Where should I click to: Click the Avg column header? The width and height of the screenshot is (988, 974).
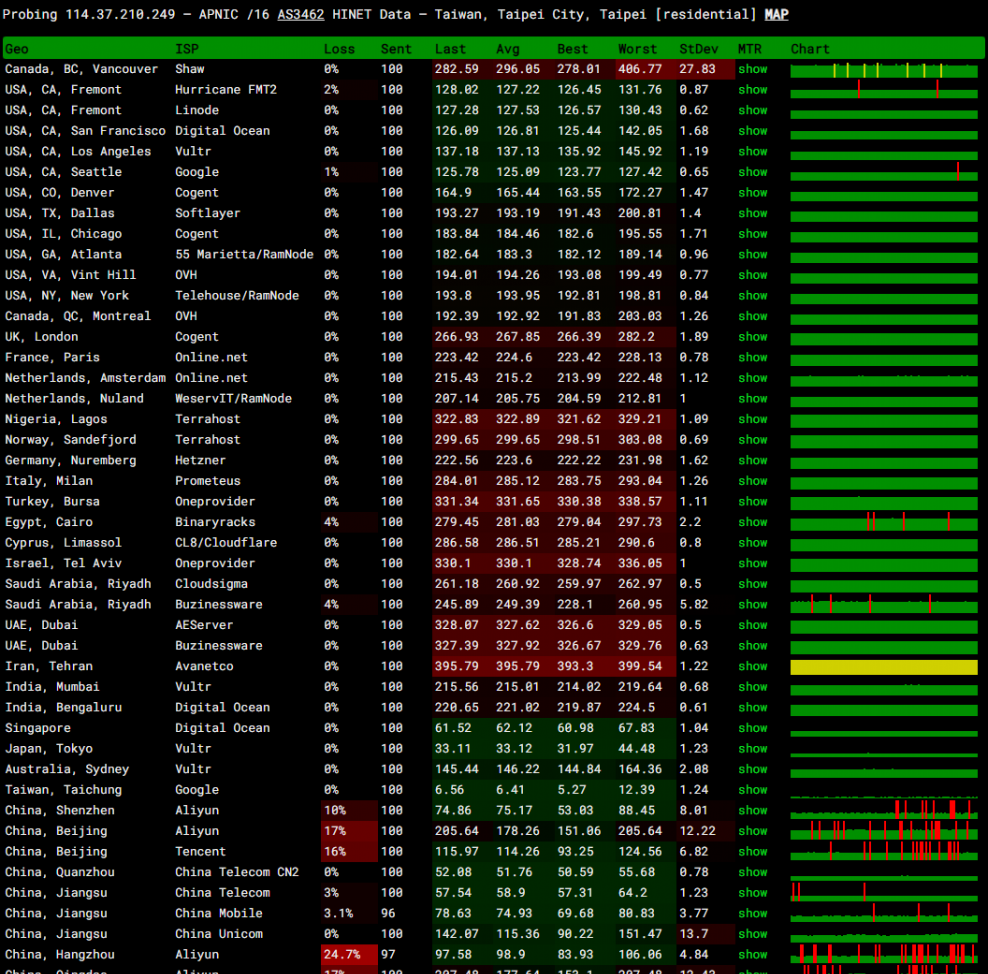click(508, 49)
